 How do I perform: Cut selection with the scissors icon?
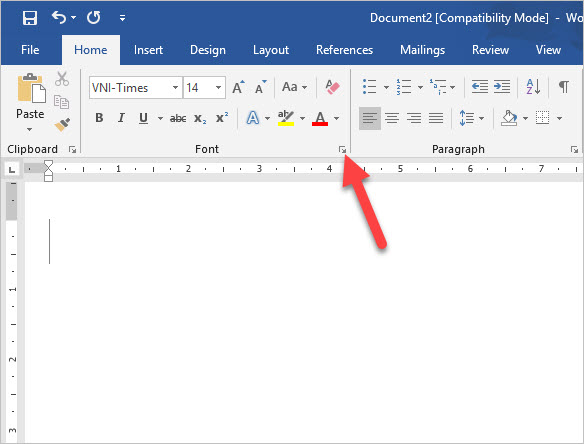tap(62, 79)
